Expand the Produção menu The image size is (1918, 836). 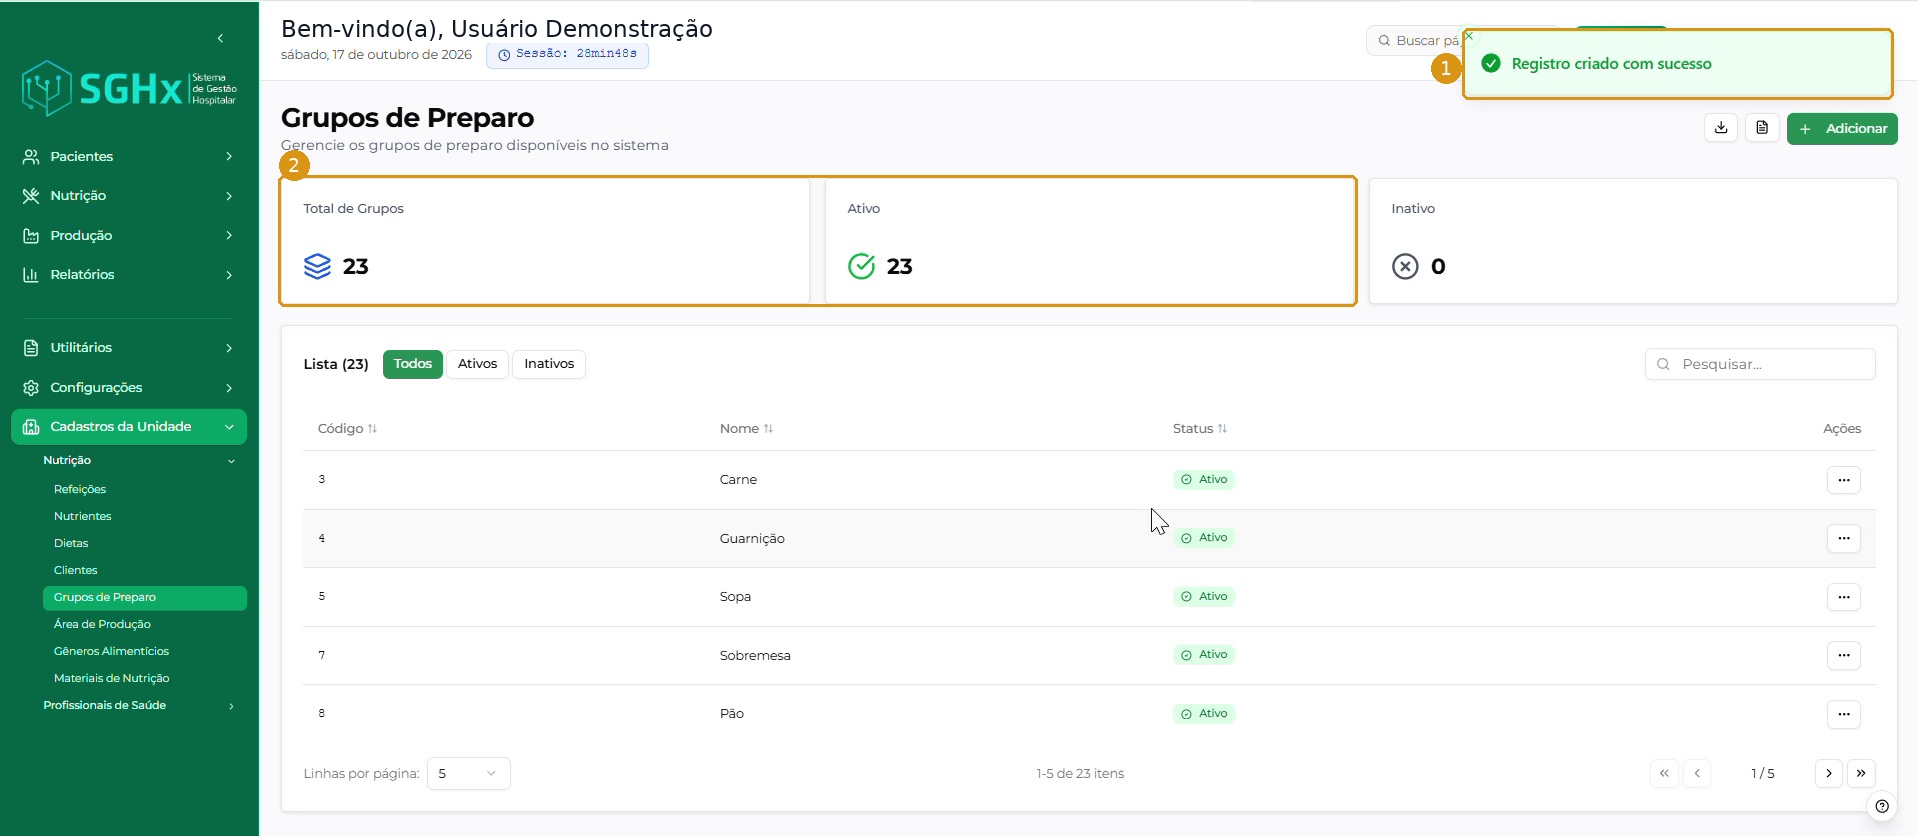129,235
